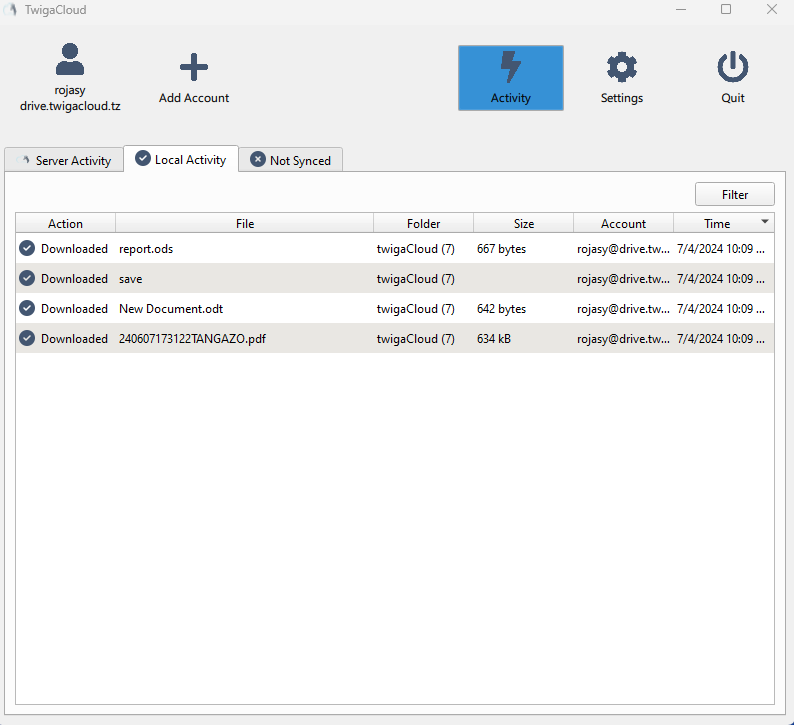
Task: Open the rojasy account at drive.twigacloud.tz
Action: point(70,77)
